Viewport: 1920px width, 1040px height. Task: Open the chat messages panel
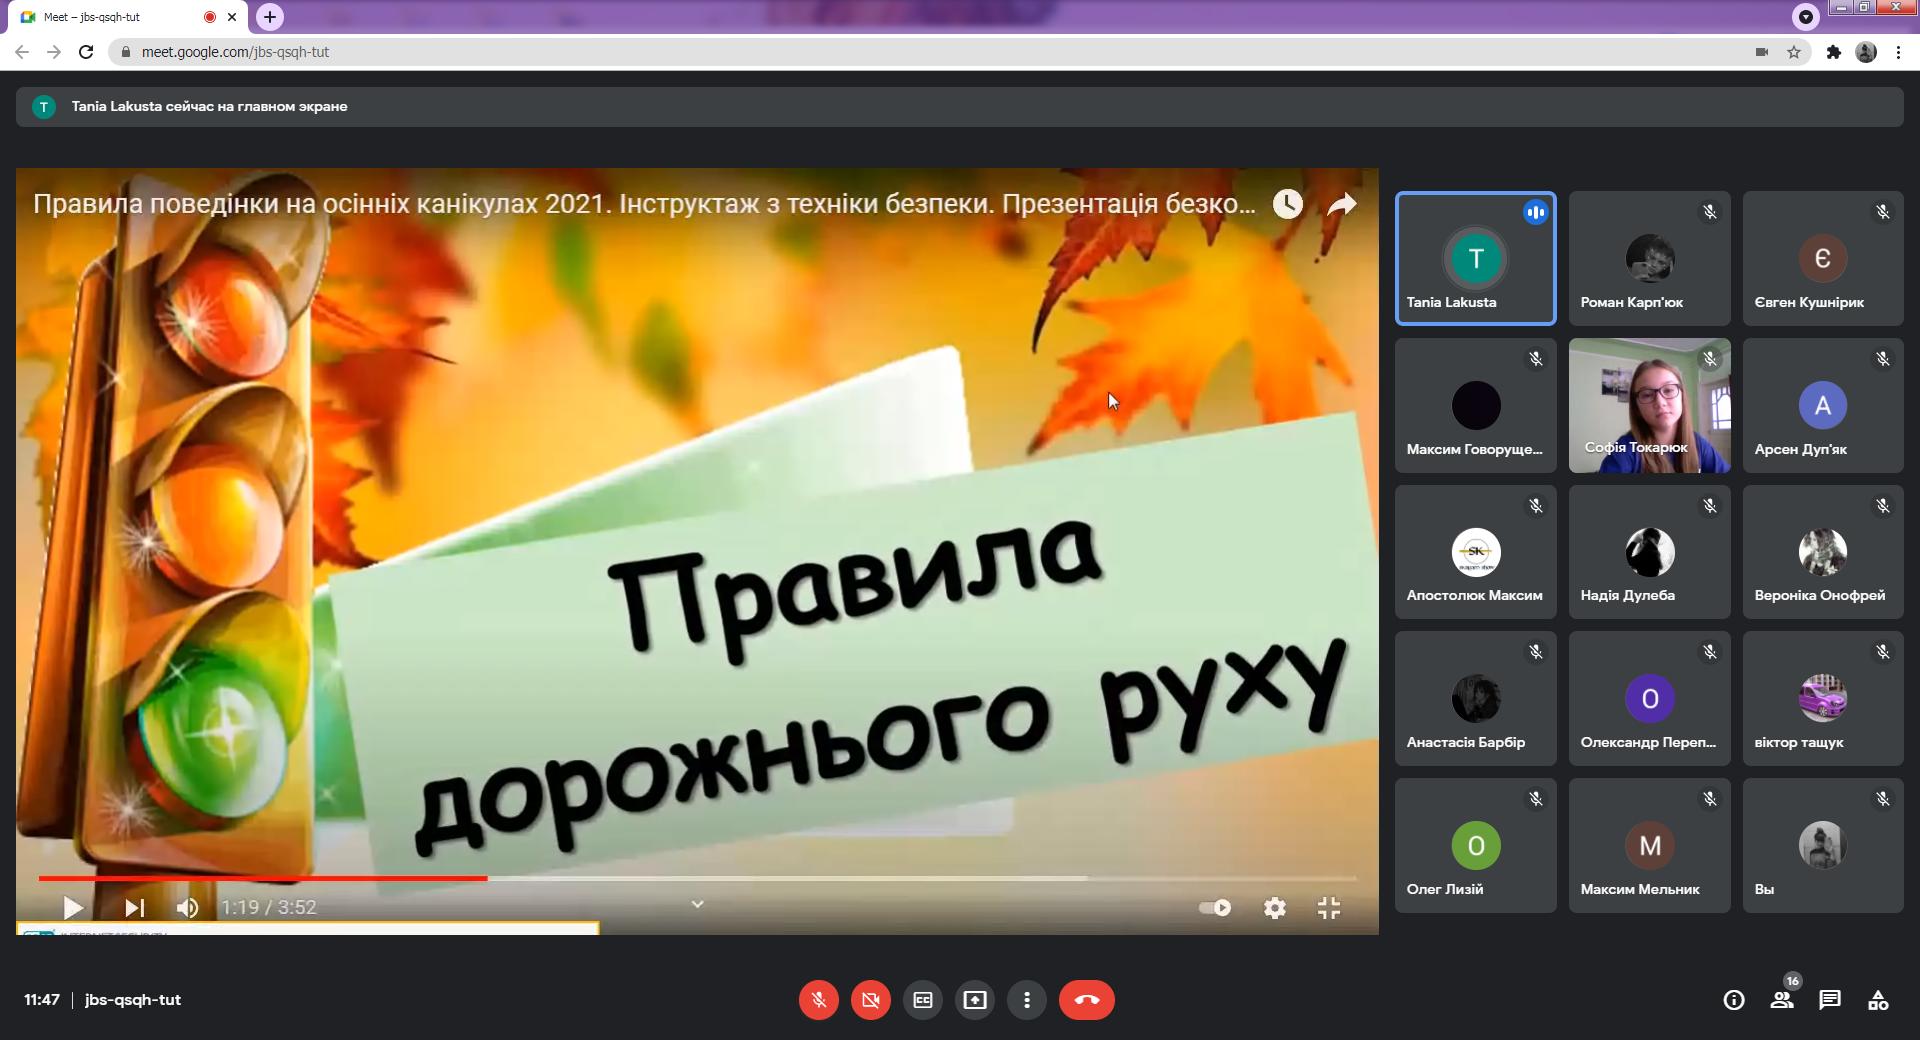click(x=1830, y=1000)
